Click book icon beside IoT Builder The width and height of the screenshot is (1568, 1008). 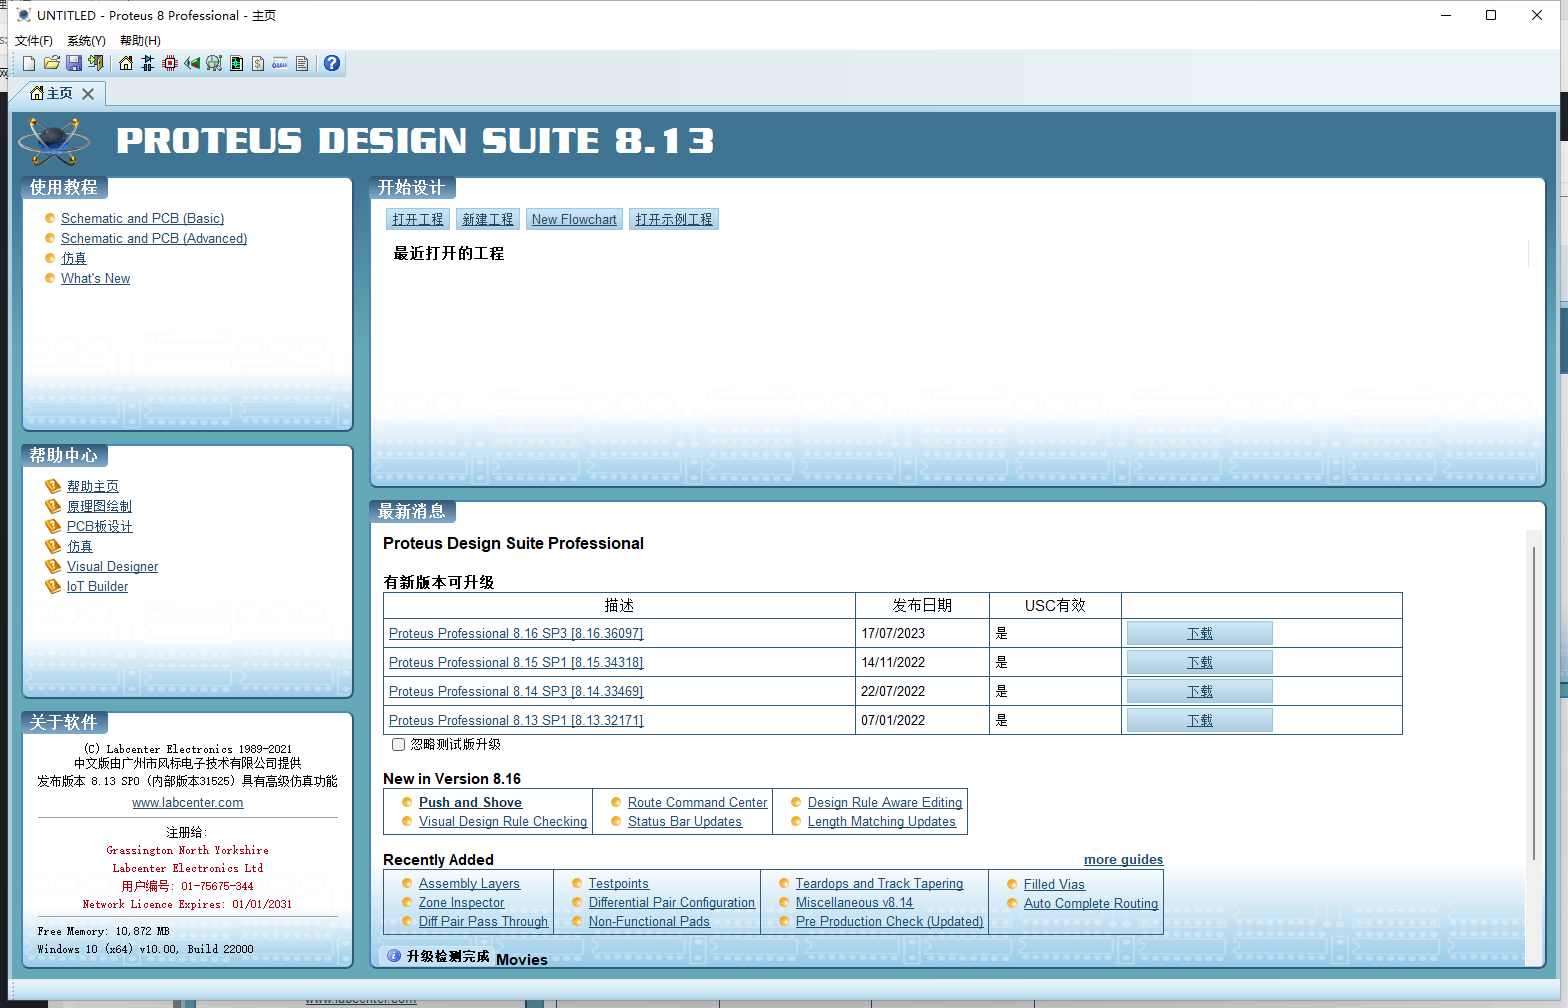[53, 586]
